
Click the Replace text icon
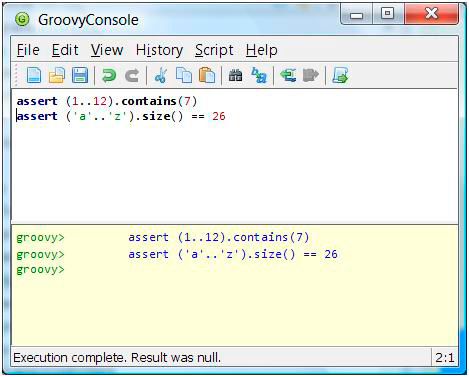[x=259, y=75]
